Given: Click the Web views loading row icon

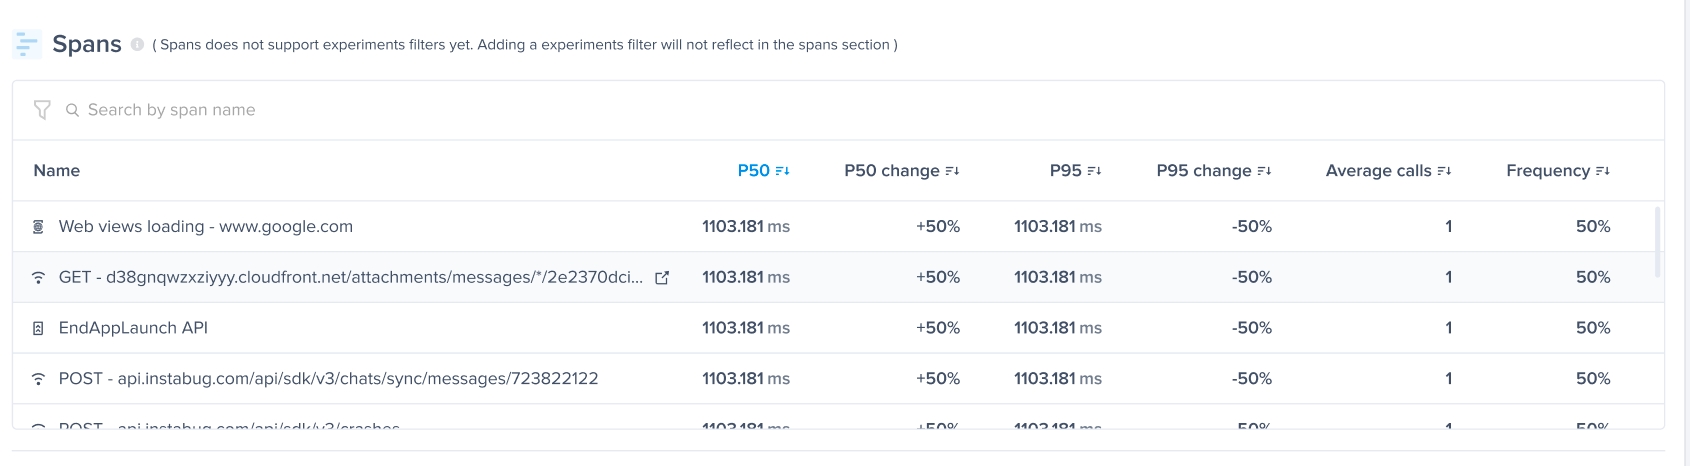Looking at the screenshot, I should (x=38, y=227).
